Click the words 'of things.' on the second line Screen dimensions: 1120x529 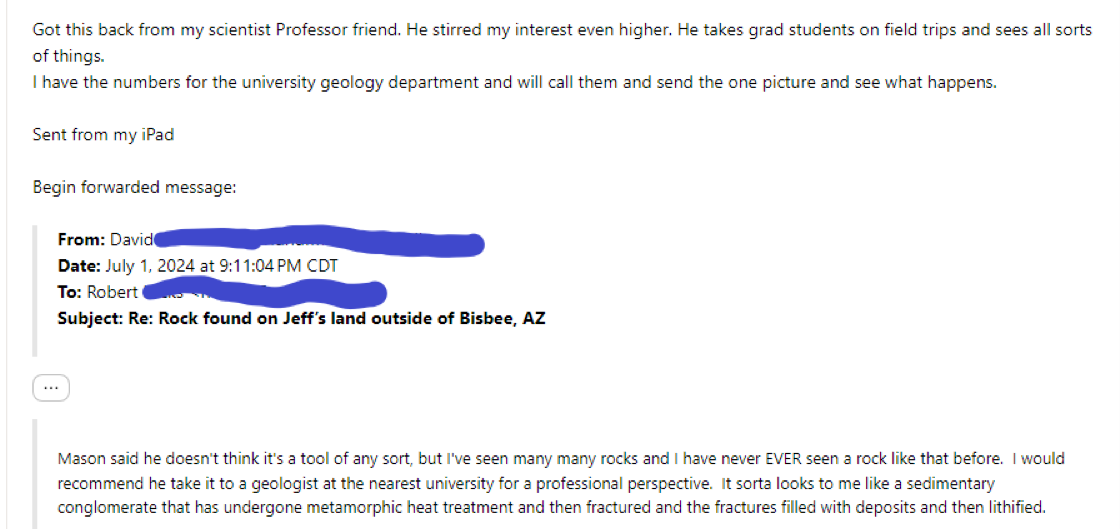click(69, 56)
